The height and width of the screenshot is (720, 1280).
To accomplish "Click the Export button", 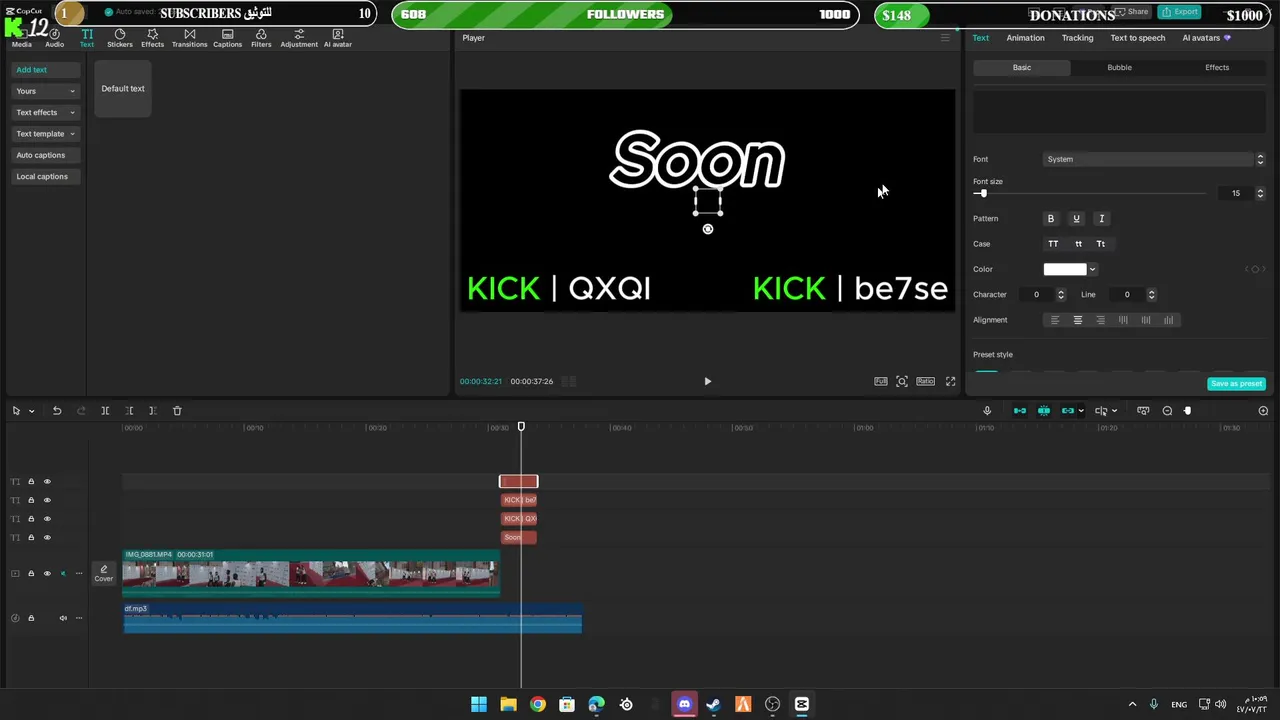I will (1180, 12).
